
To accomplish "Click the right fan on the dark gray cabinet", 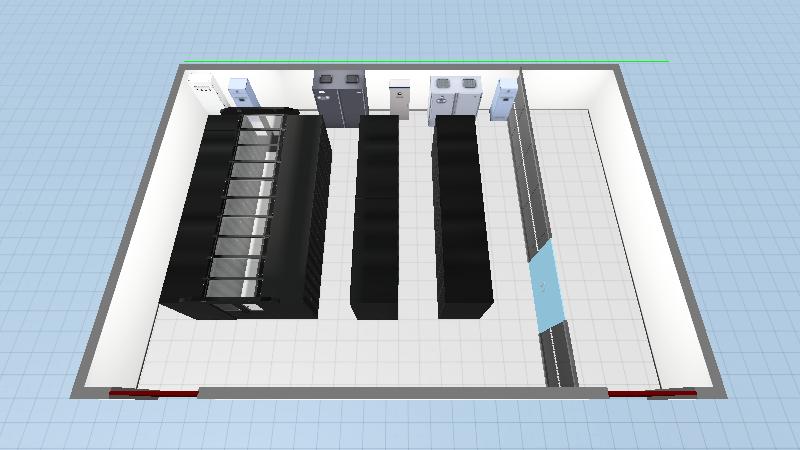I will click(x=352, y=80).
